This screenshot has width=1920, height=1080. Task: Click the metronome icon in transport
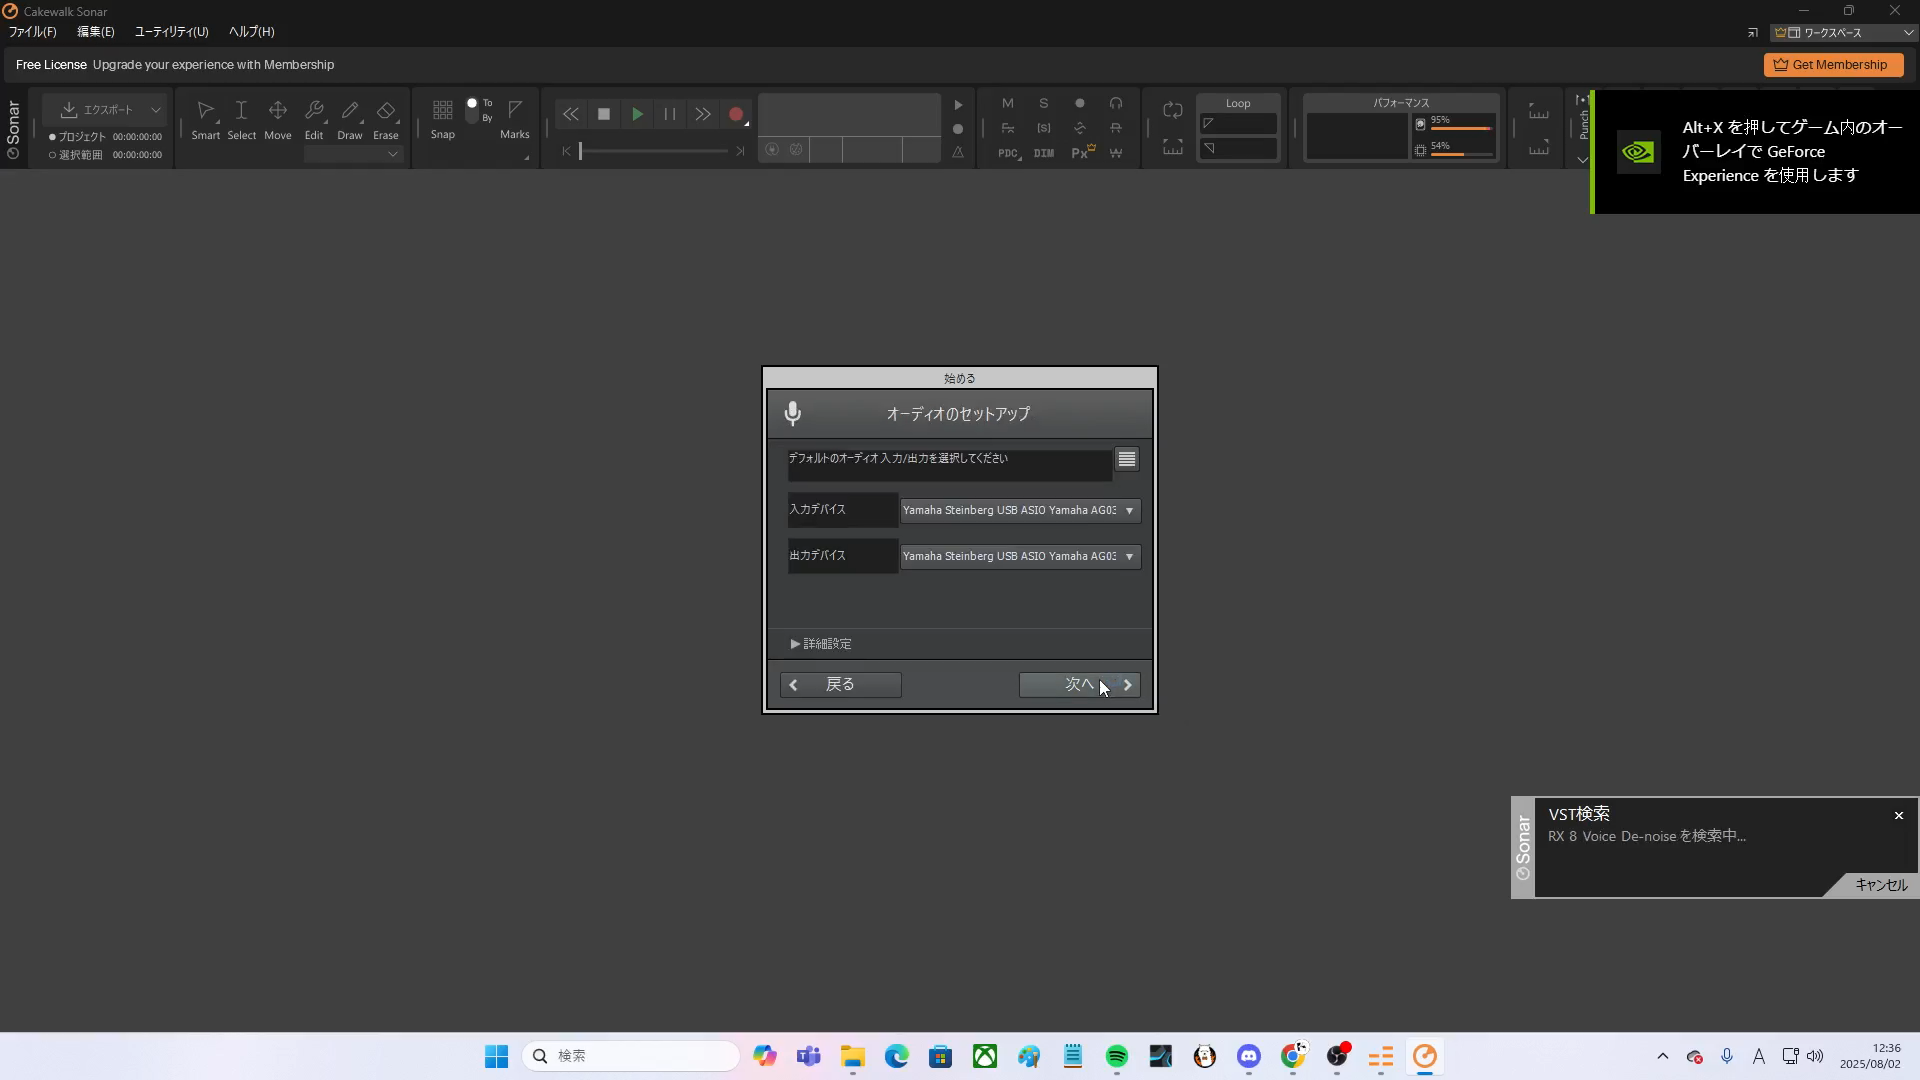[x=958, y=153]
